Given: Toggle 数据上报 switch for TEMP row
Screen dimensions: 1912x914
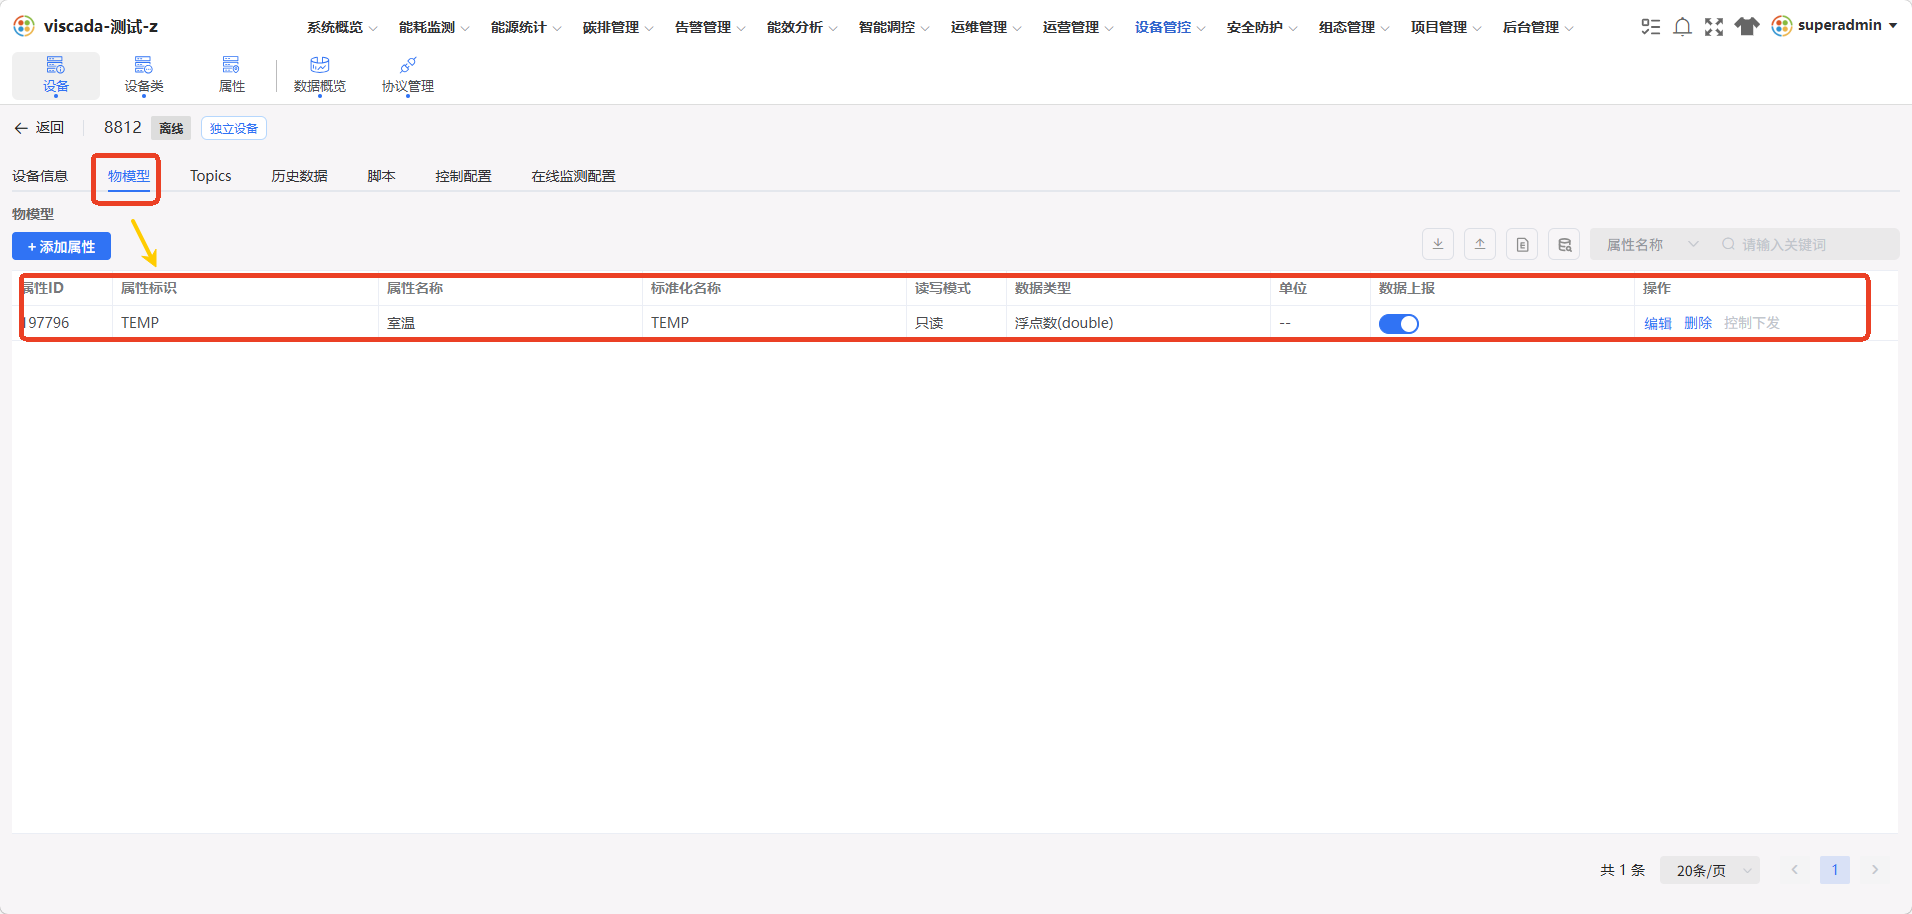Looking at the screenshot, I should pyautogui.click(x=1398, y=323).
